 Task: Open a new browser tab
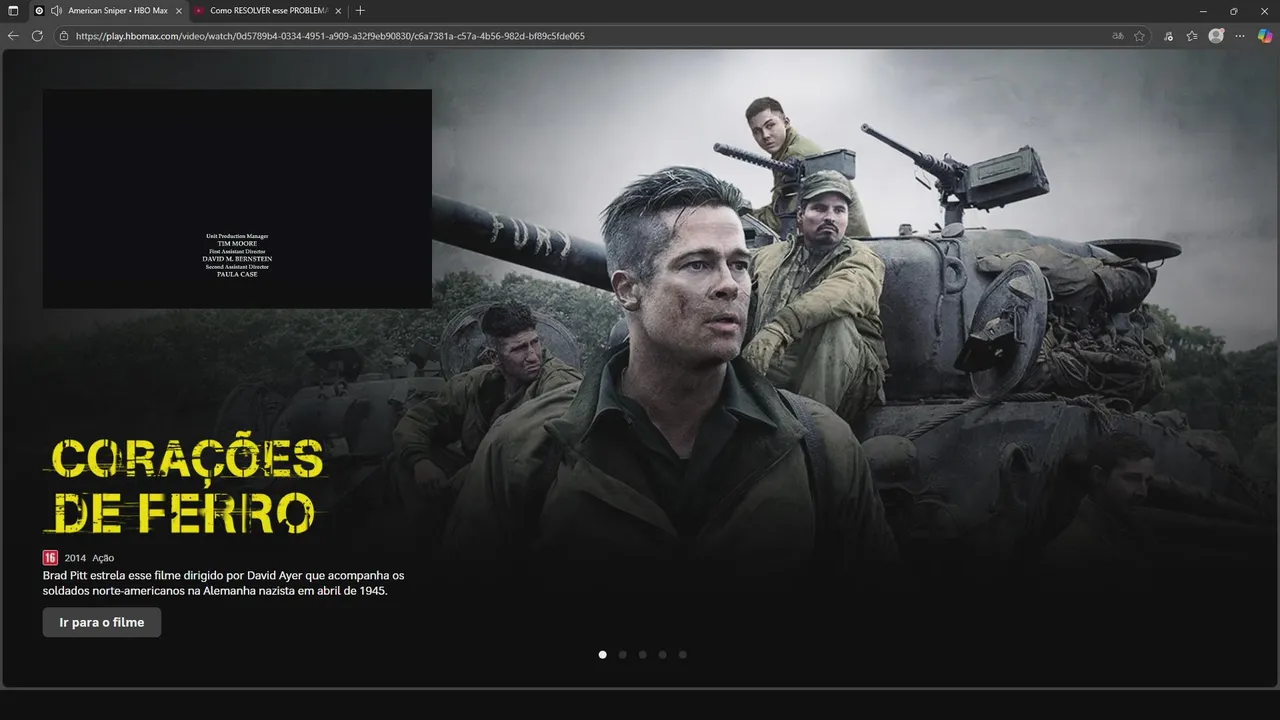360,11
